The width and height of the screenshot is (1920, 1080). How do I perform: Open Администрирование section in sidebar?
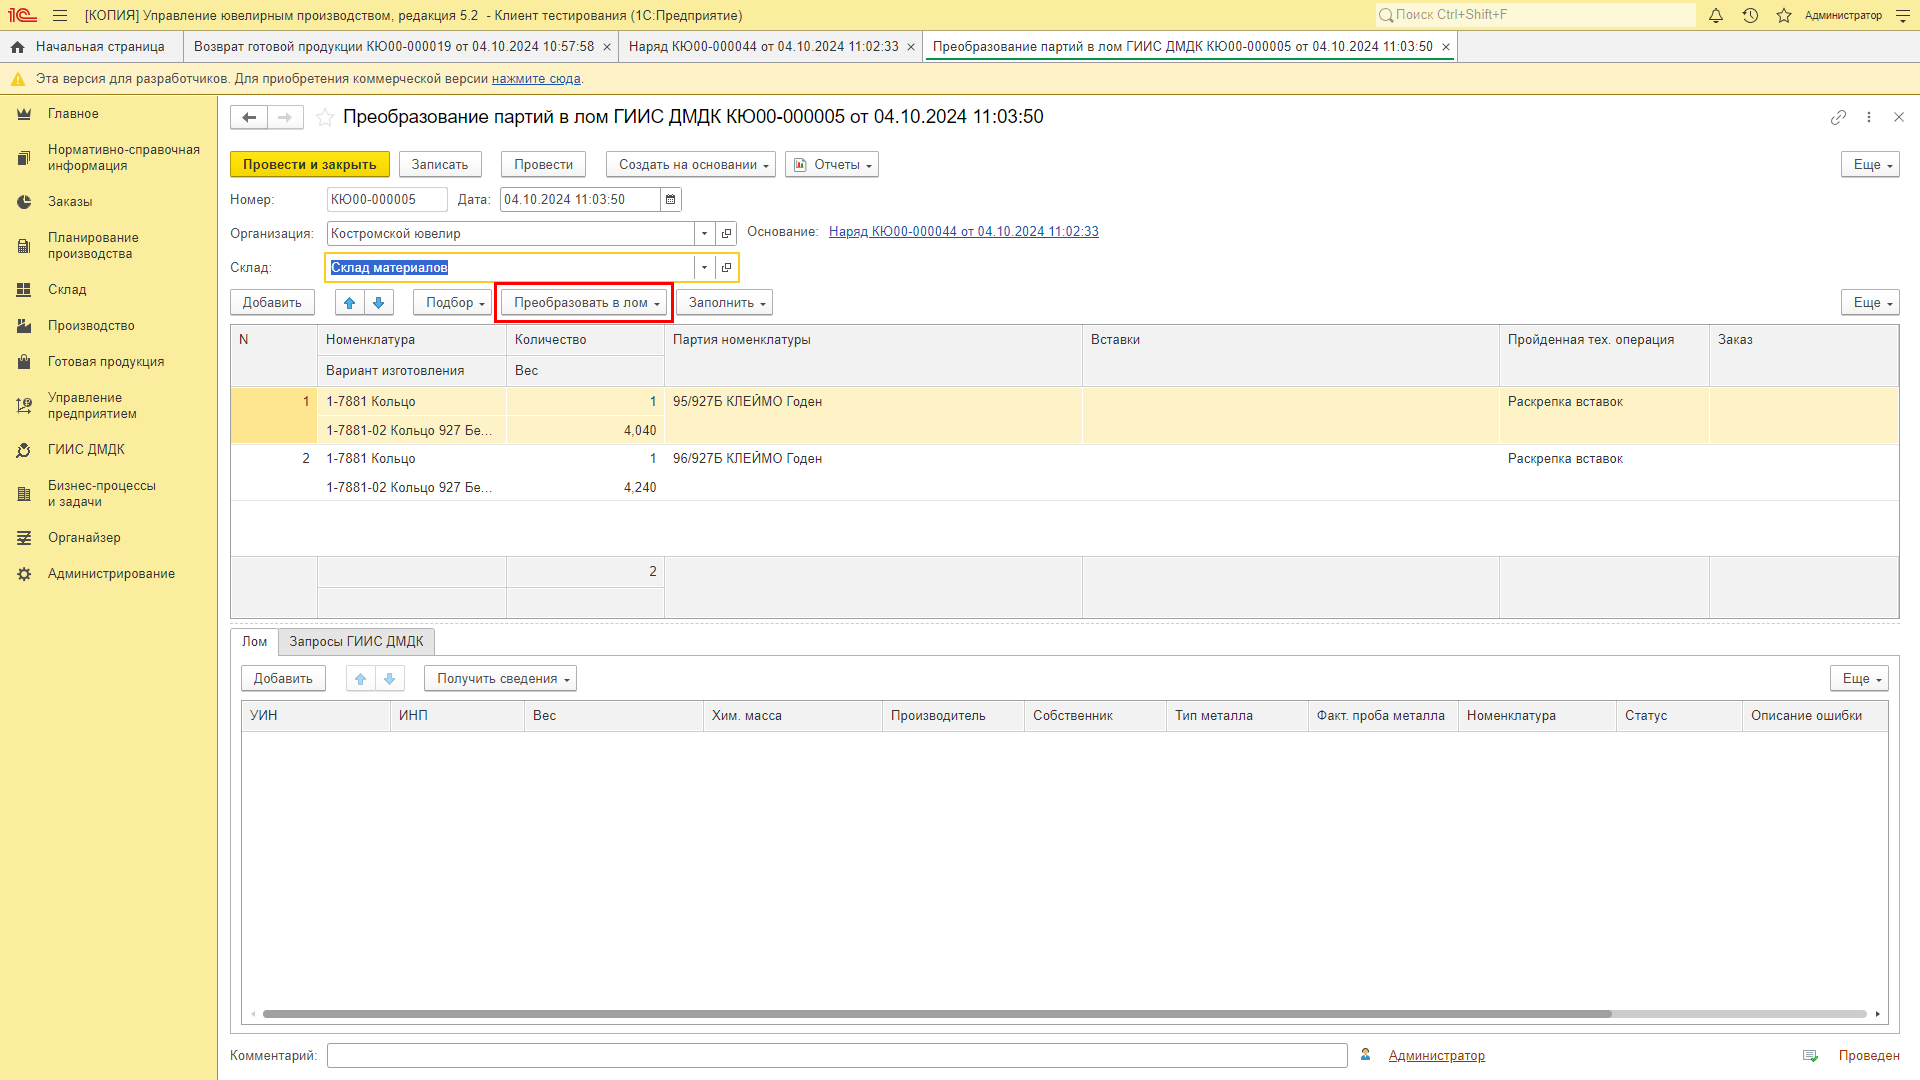(x=111, y=574)
